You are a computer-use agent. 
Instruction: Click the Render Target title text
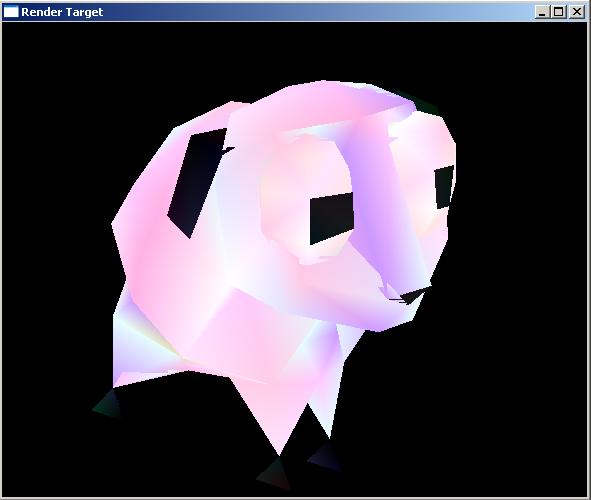click(x=62, y=12)
